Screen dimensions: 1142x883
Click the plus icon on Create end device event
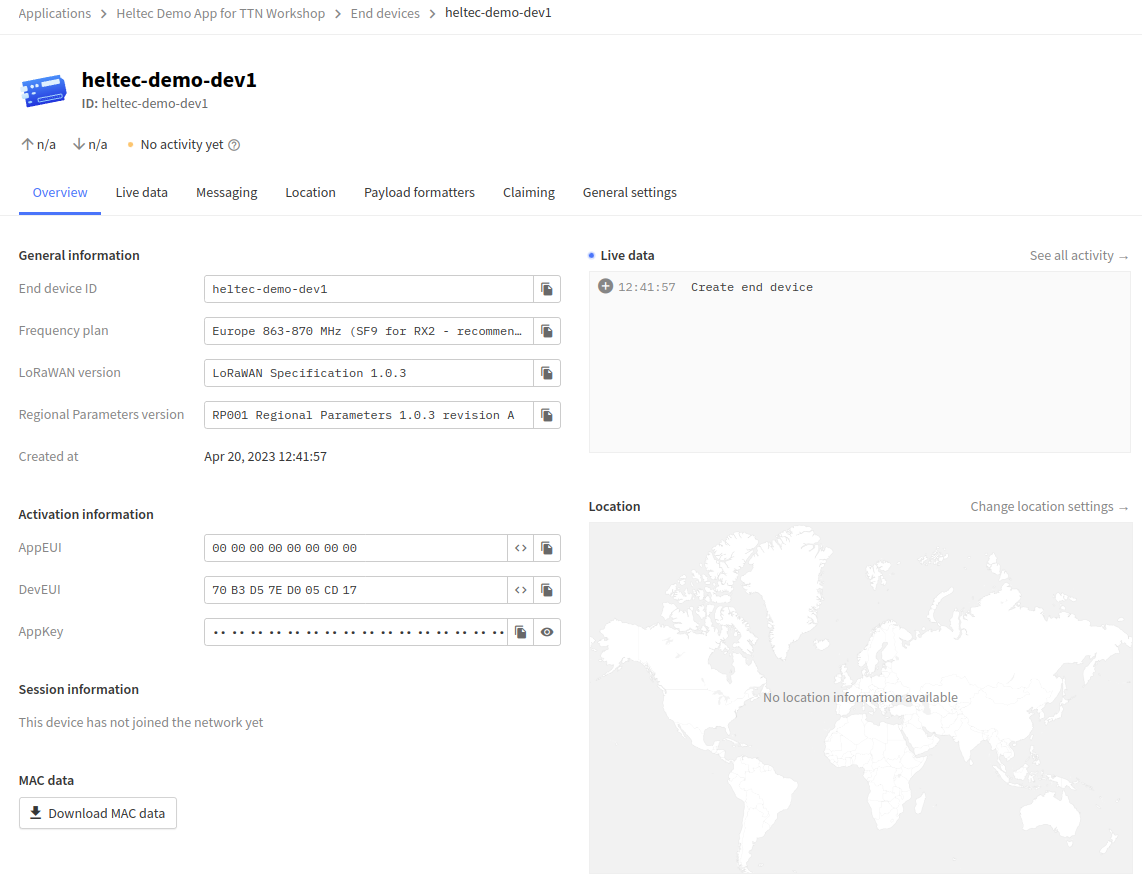tap(605, 286)
